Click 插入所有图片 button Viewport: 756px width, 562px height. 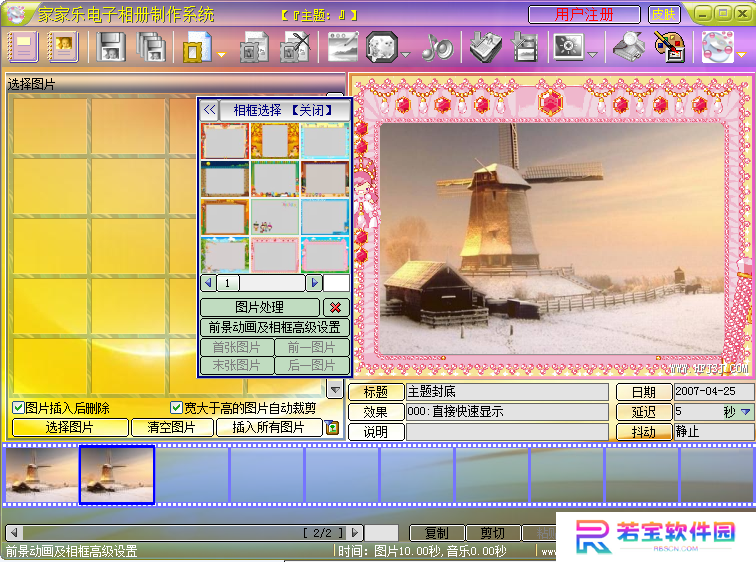269,427
